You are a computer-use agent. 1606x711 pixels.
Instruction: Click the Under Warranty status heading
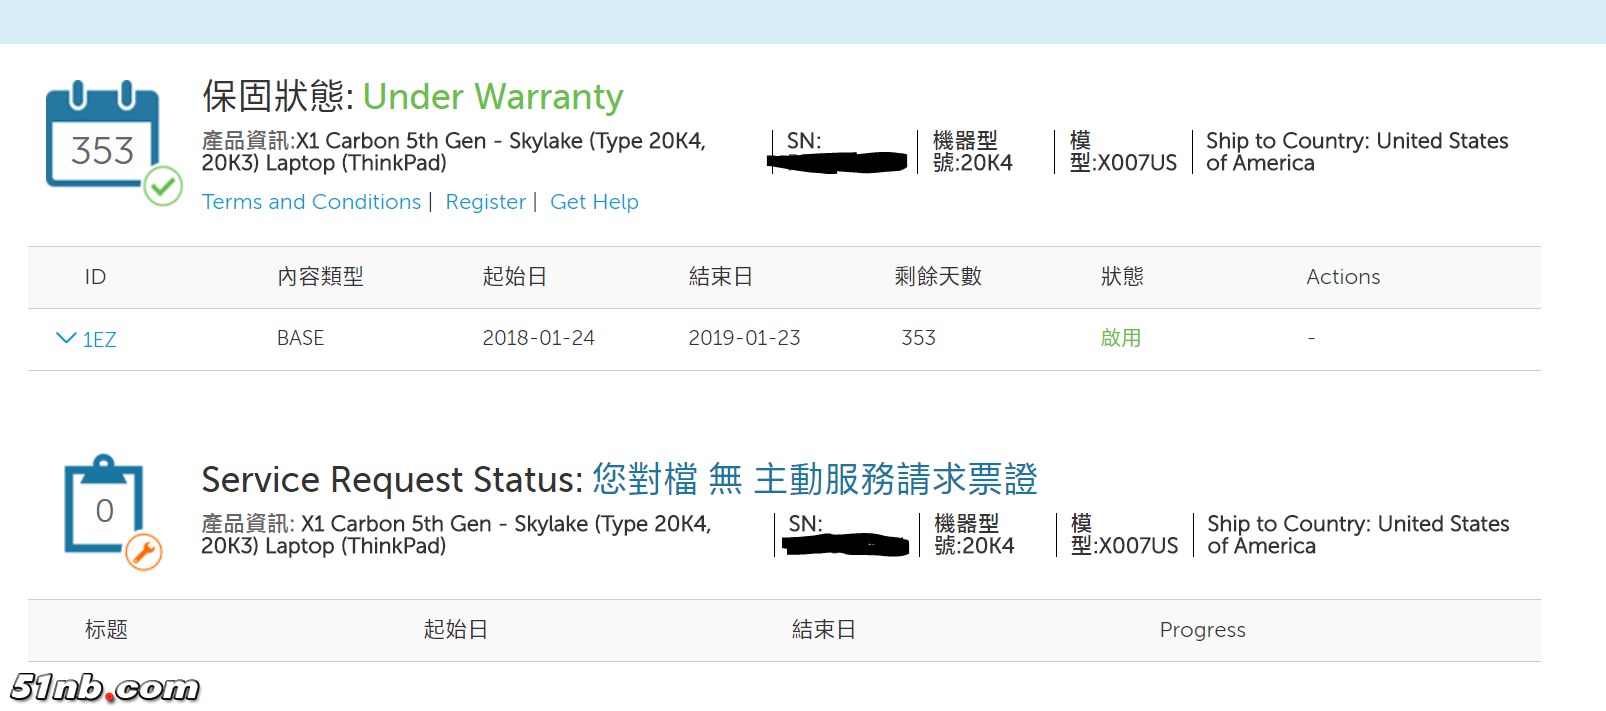(x=492, y=97)
